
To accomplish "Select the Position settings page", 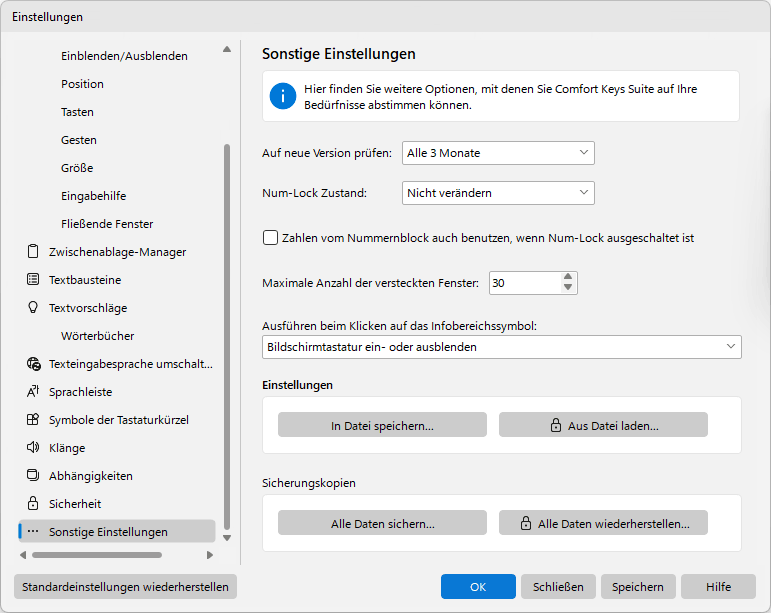I will pyautogui.click(x=82, y=84).
